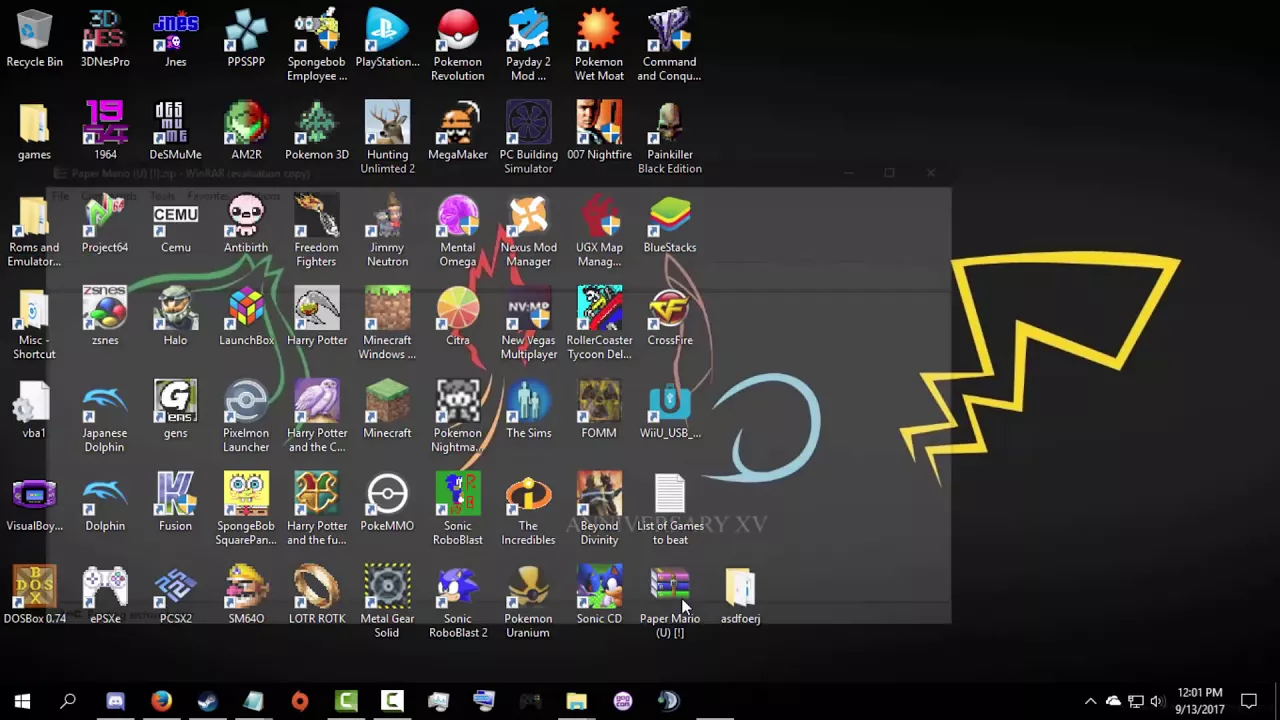This screenshot has width=1280, height=720.
Task: Launch the 3DNesPro shortcut
Action: 105,39
